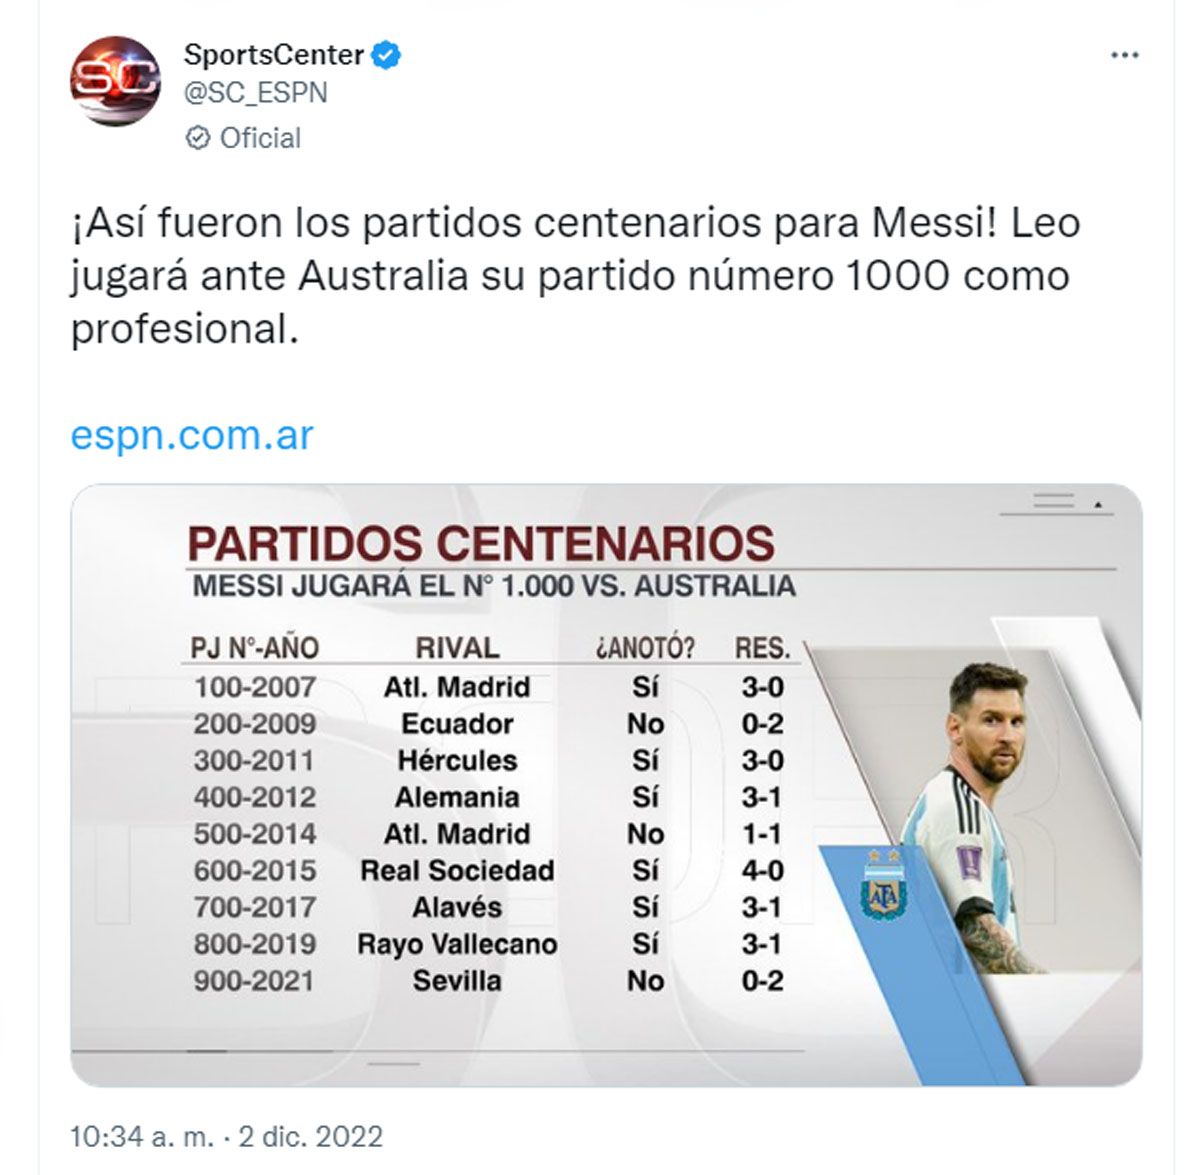This screenshot has width=1200, height=1175.
Task: Select the Real Sociedad rival entry
Action: coord(457,871)
